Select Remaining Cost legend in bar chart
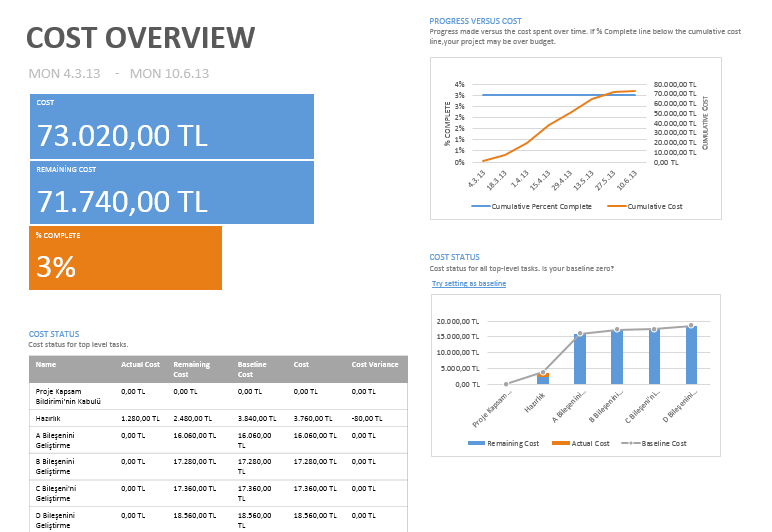Viewport: 772px width, 532px height. click(x=510, y=443)
